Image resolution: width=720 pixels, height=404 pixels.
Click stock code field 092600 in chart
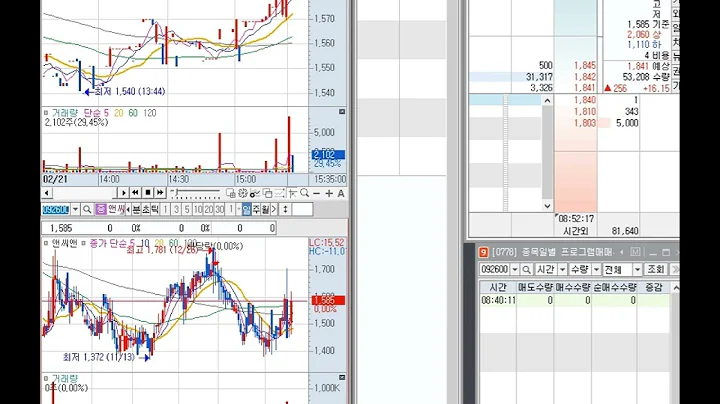[56, 209]
